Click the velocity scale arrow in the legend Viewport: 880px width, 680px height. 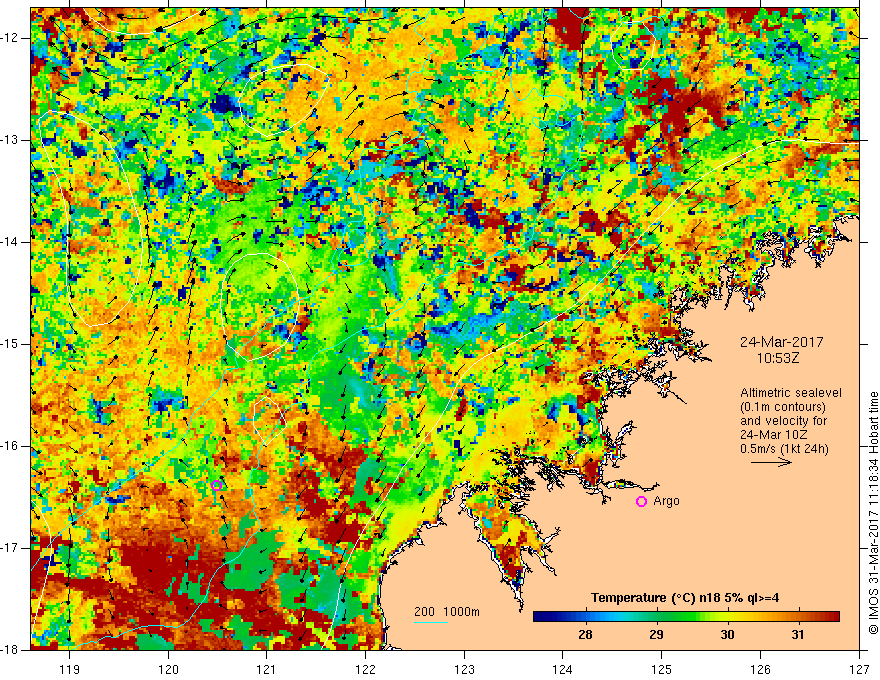coord(772,462)
